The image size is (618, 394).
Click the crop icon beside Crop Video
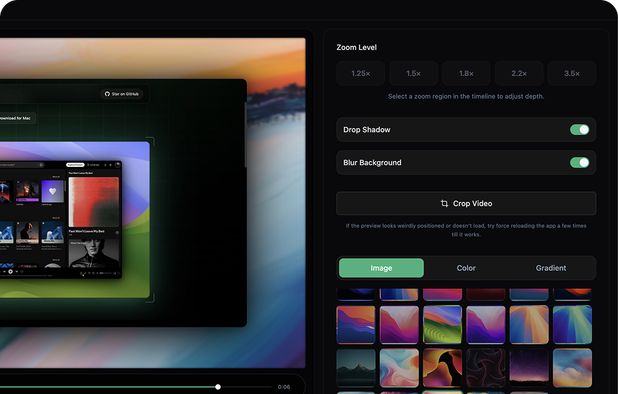pos(444,203)
